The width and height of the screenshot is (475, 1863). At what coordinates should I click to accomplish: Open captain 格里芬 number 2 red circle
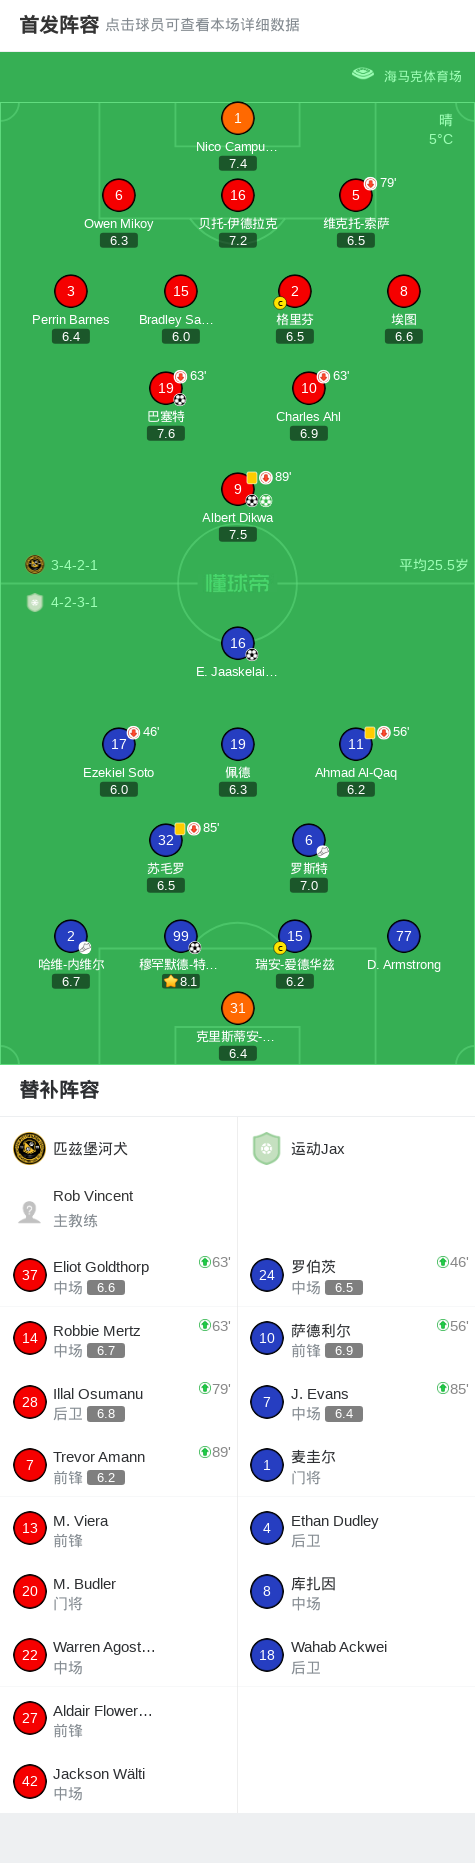pos(294,291)
